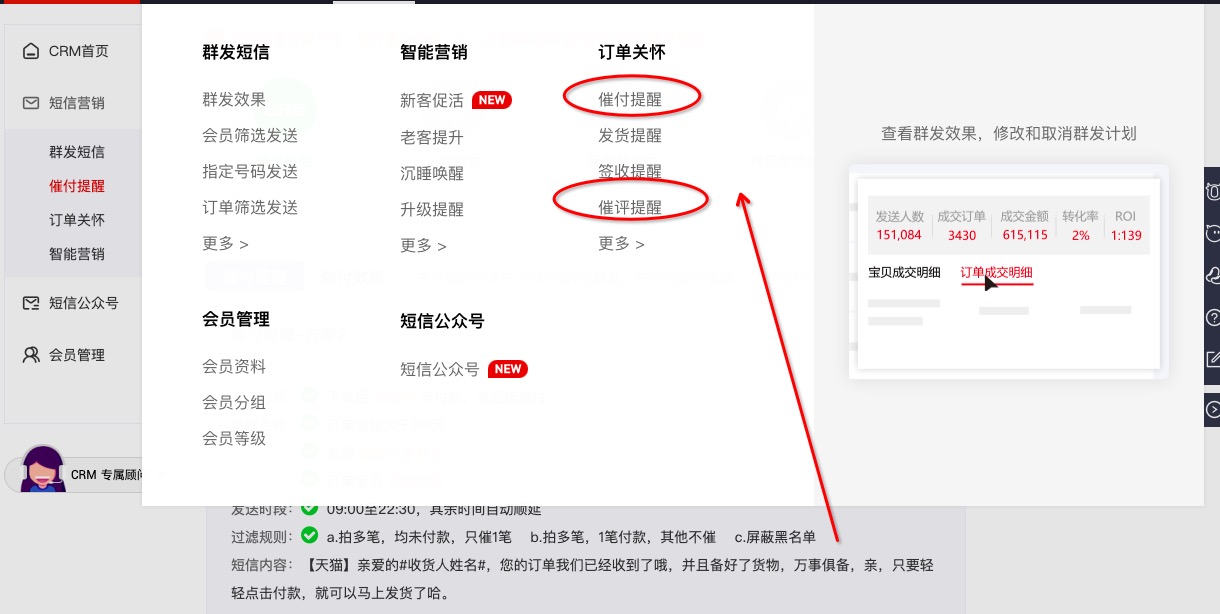Click 订单关怀 in left sidebar submenu
The width and height of the screenshot is (1220, 614).
point(77,220)
